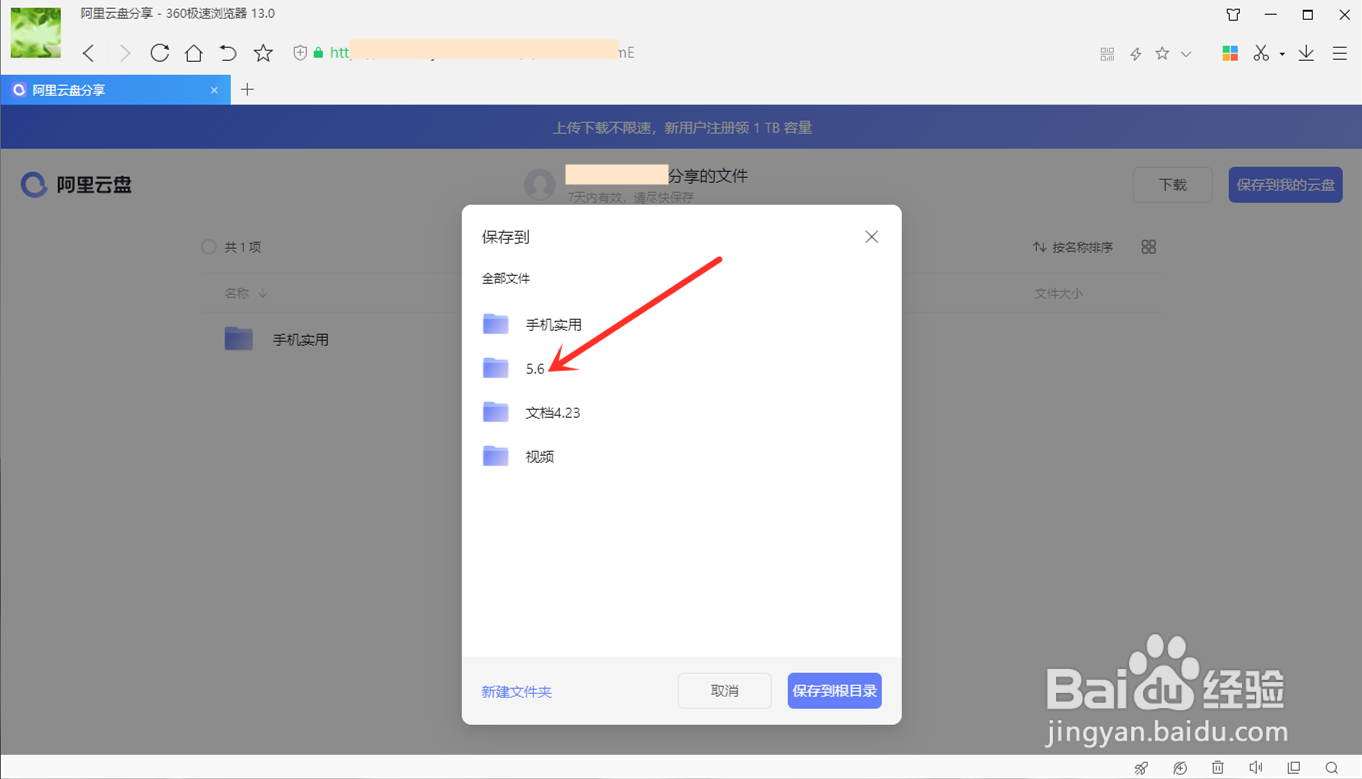1362x779 pixels.
Task: Click 保存到我的云盘 button
Action: (x=1285, y=185)
